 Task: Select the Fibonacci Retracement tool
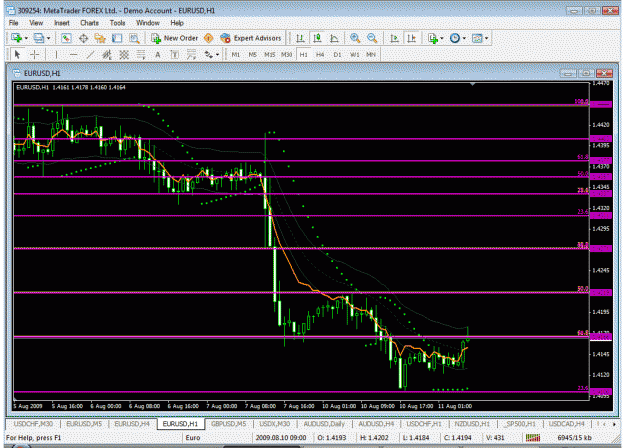[141, 55]
